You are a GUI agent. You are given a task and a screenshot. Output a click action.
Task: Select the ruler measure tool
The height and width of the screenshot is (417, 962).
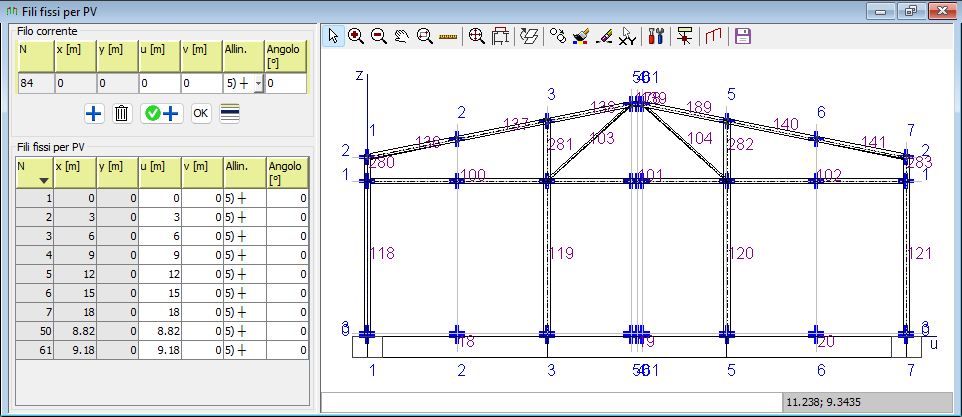(447, 36)
